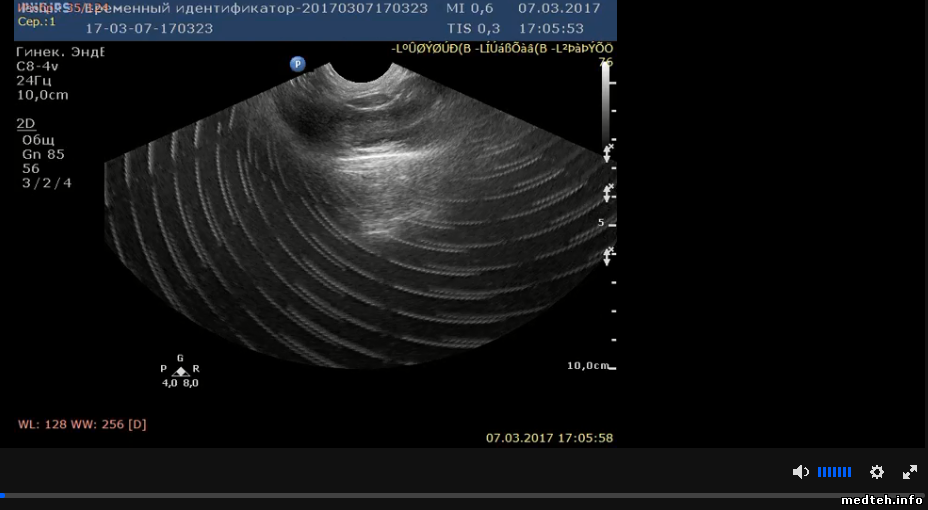The width and height of the screenshot is (928, 510).
Task: Click the 24Гц frame rate label
Action: pyautogui.click(x=34, y=80)
